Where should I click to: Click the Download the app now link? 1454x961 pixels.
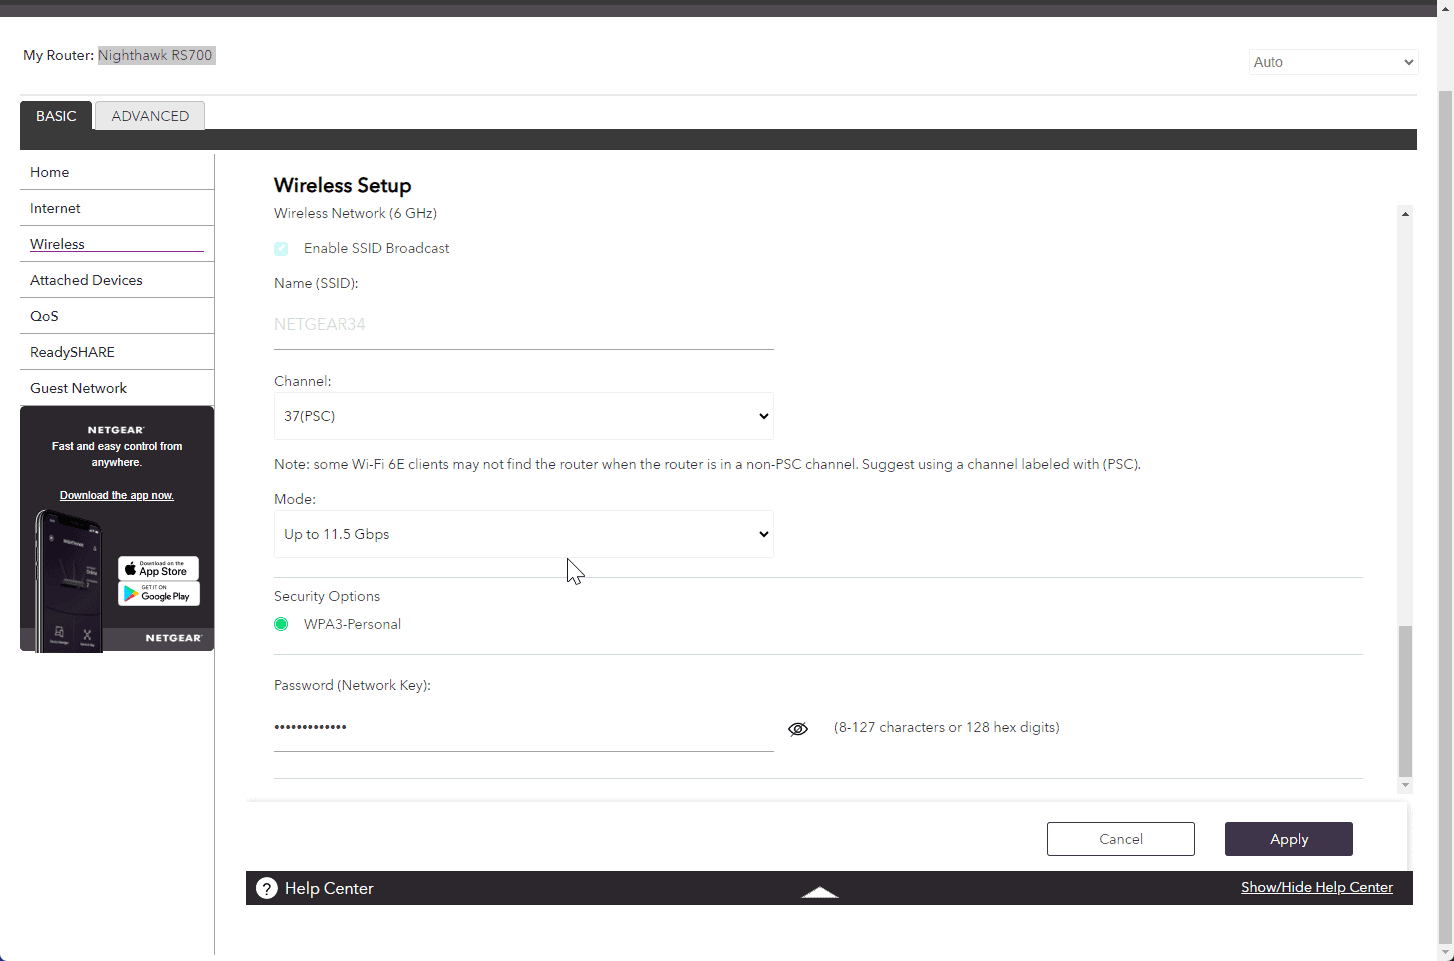[x=116, y=495]
